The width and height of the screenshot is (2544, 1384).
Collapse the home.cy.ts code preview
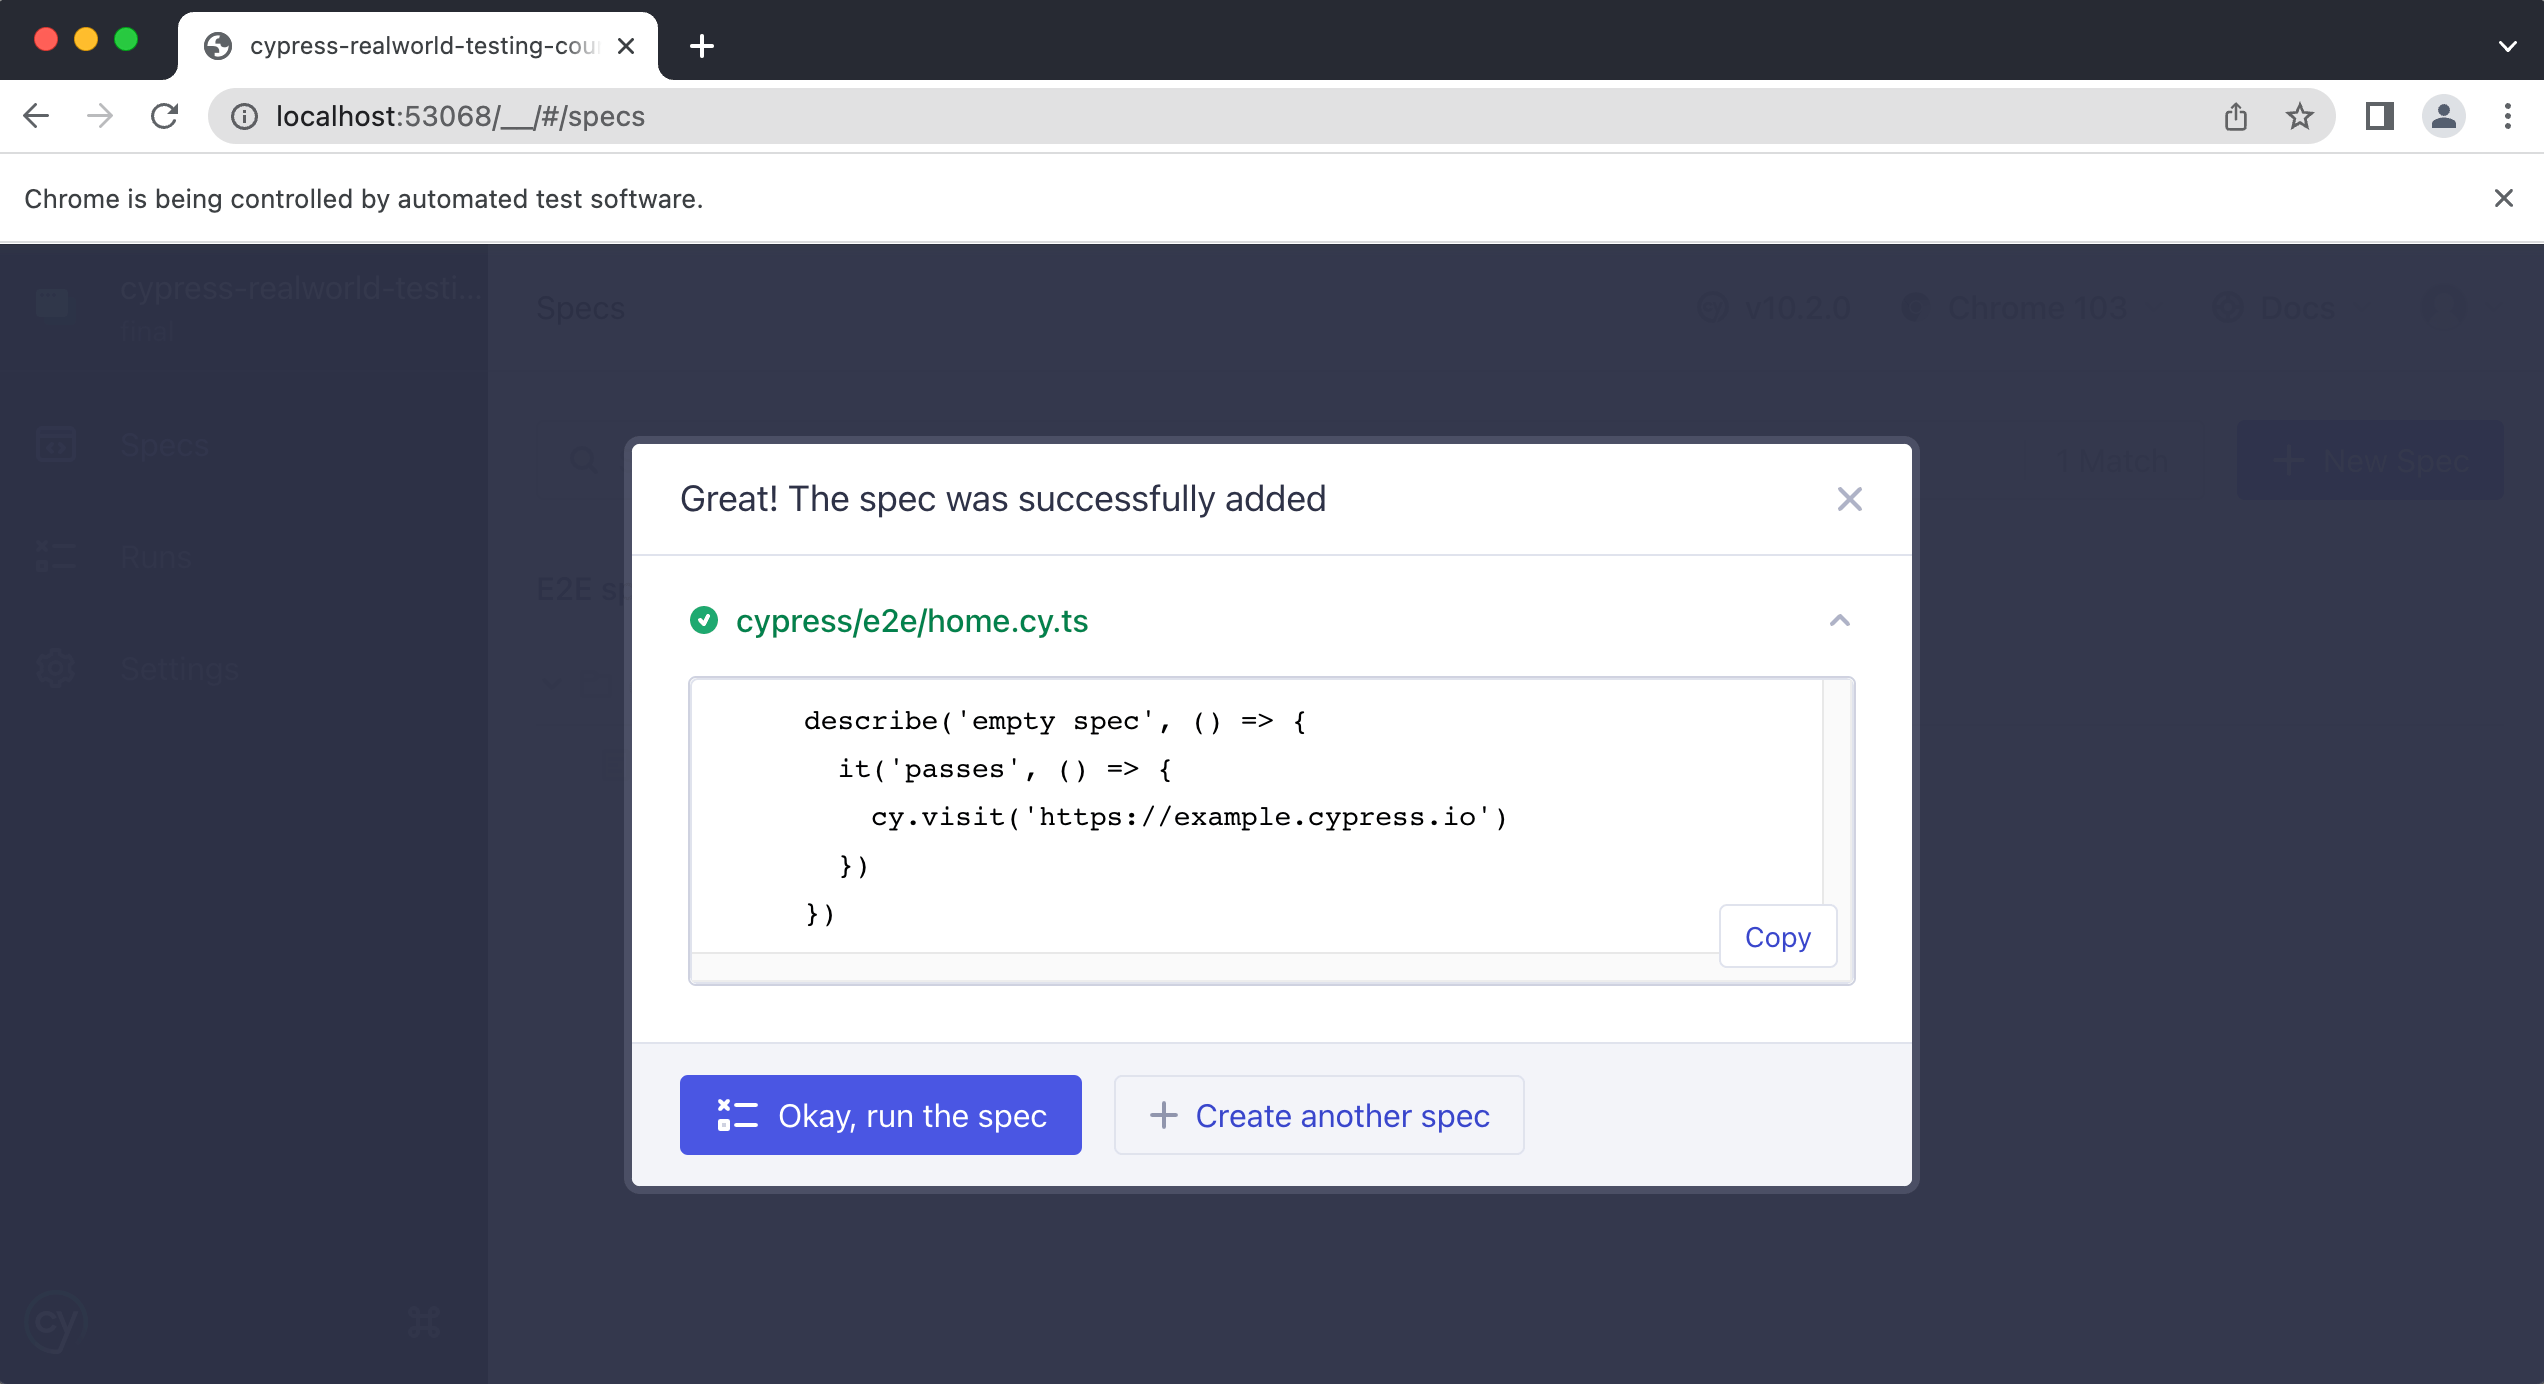point(1839,621)
